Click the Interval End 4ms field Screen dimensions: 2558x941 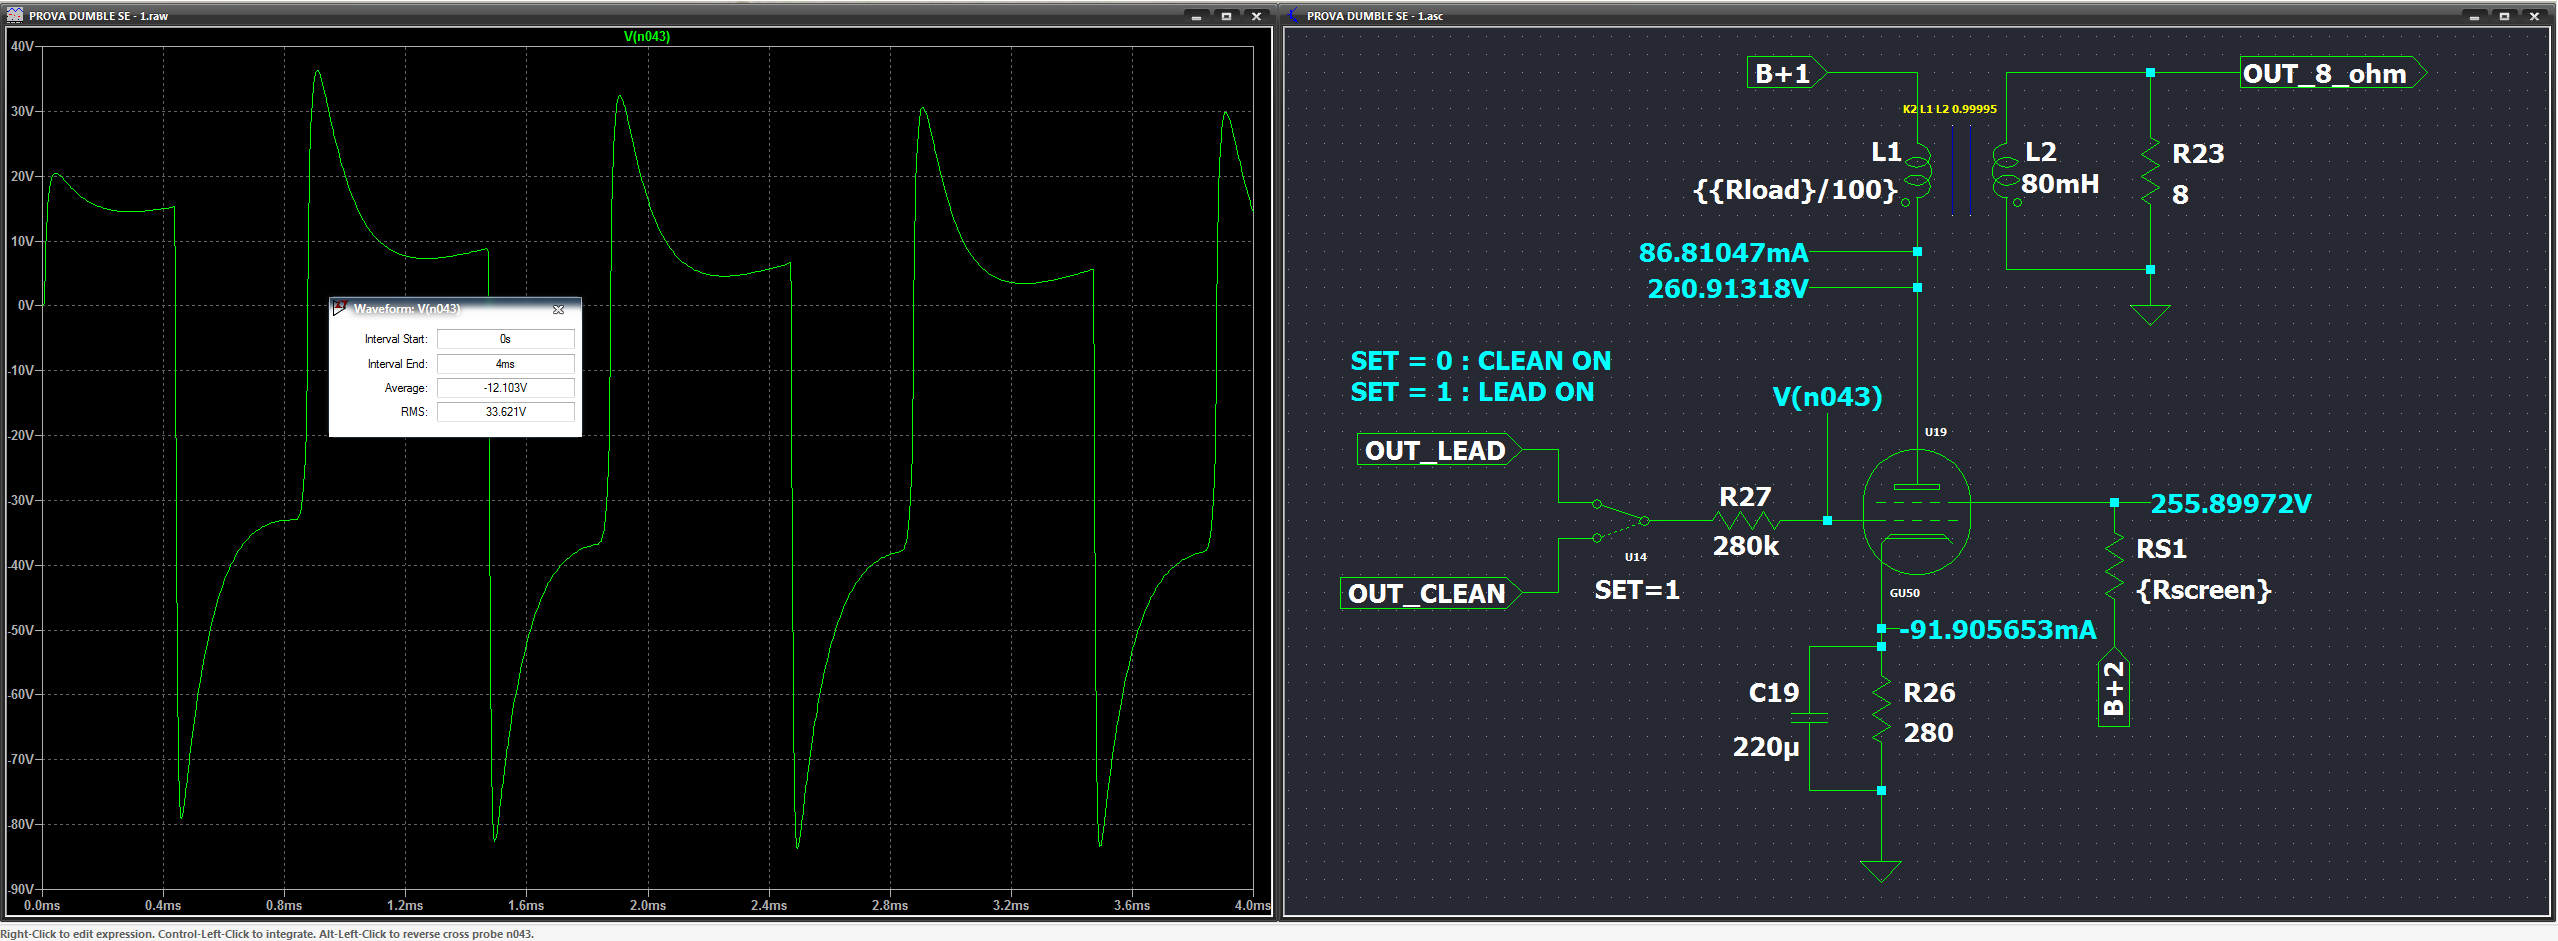505,364
